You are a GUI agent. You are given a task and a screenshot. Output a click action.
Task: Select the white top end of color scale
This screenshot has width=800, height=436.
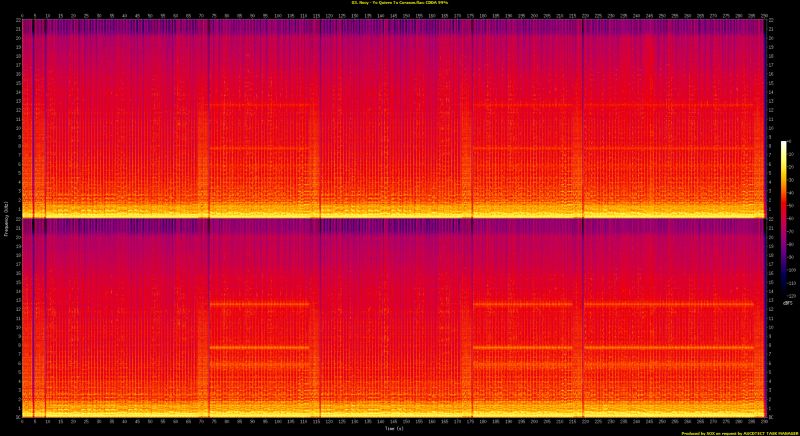point(784,144)
